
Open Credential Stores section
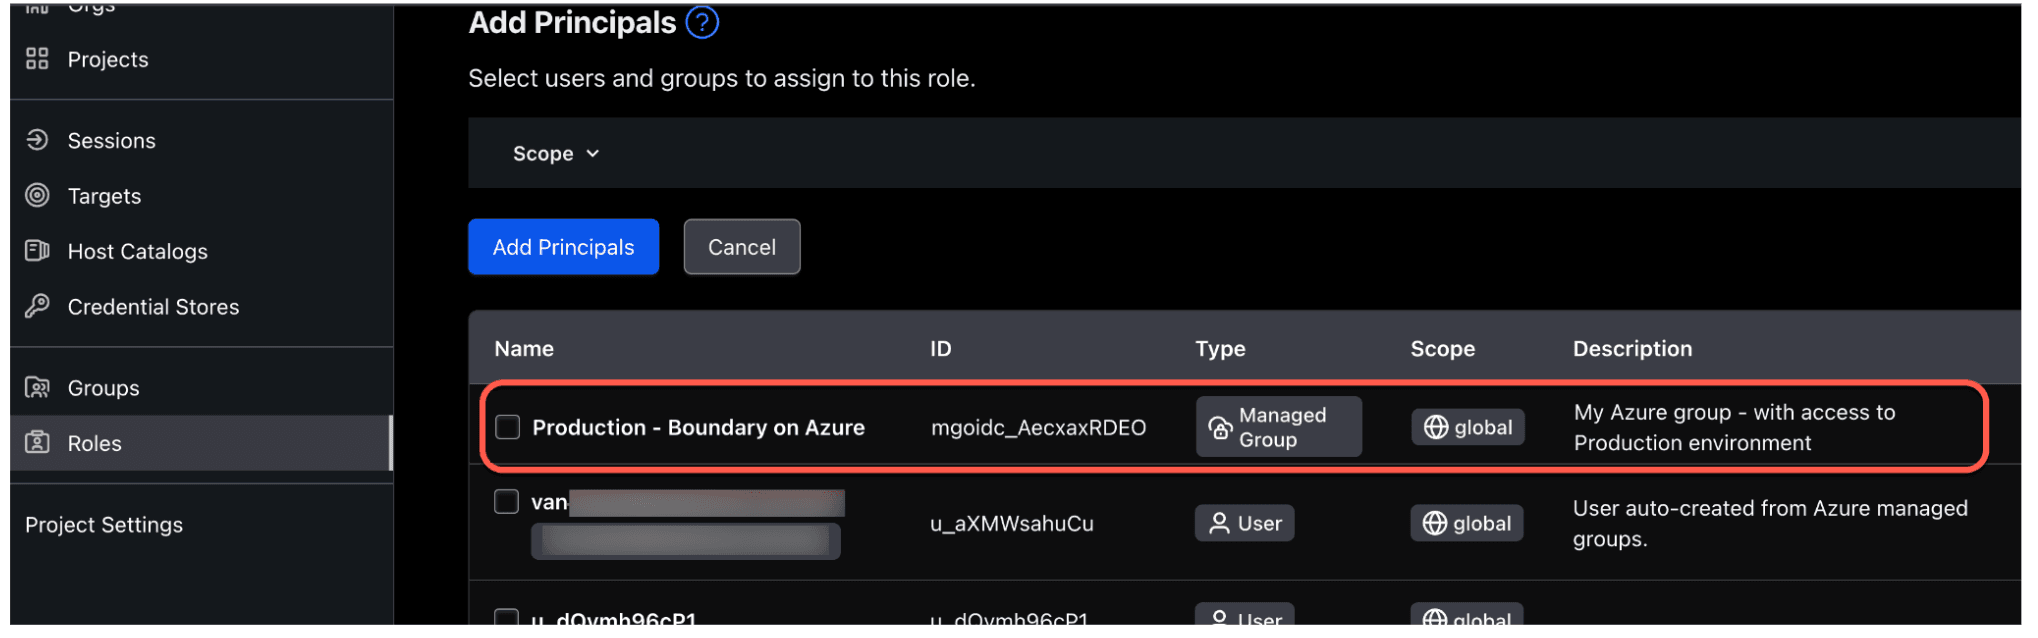153,307
